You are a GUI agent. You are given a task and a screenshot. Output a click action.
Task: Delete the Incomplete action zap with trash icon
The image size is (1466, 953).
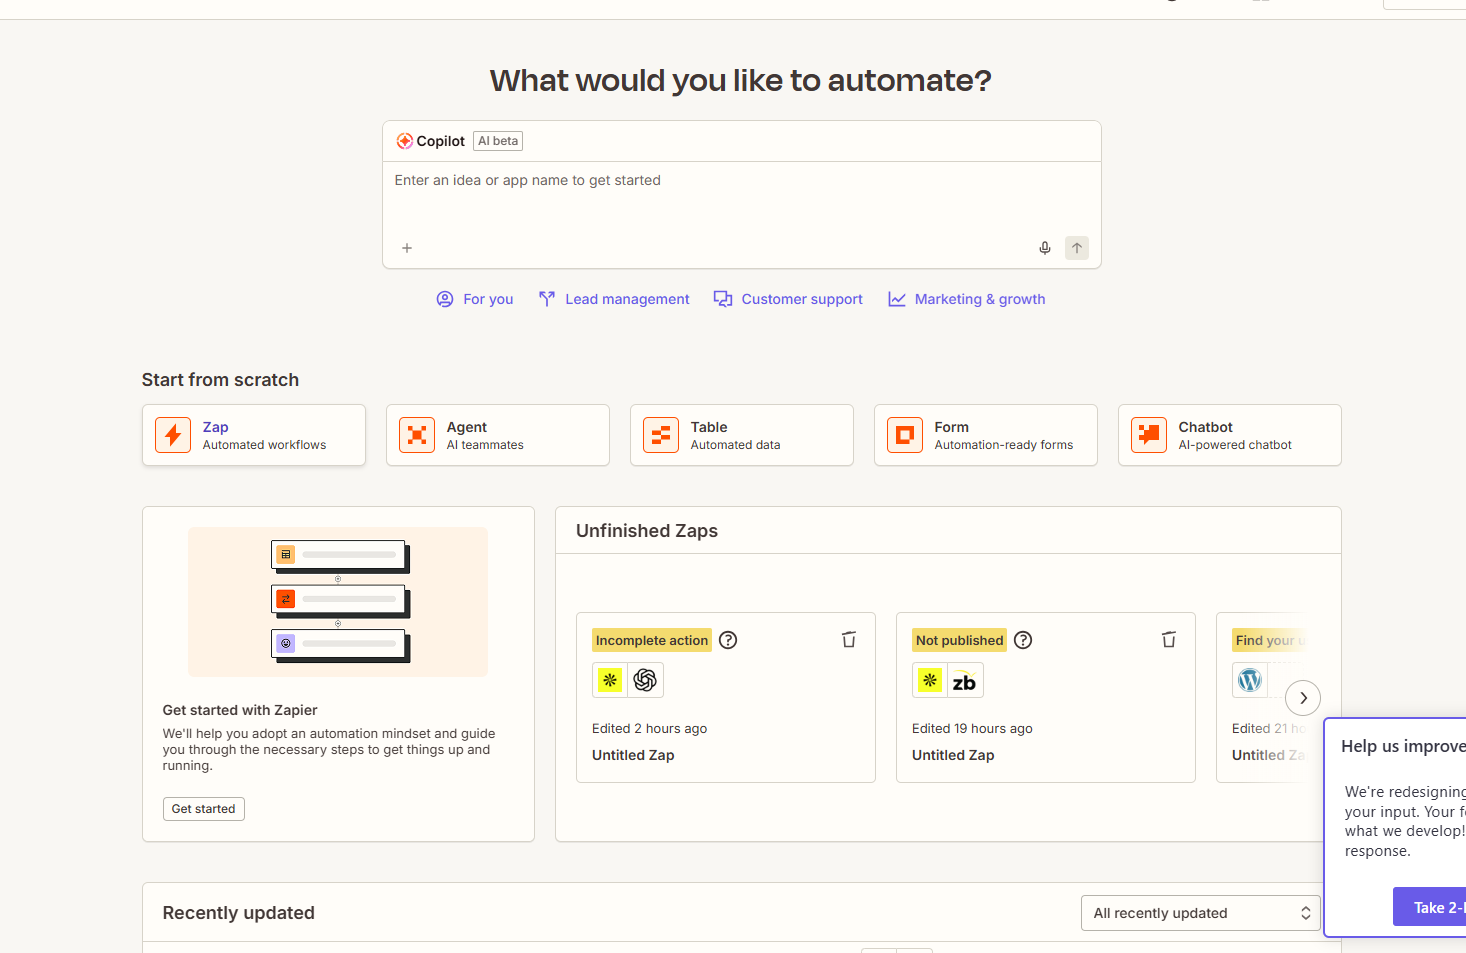tap(848, 640)
